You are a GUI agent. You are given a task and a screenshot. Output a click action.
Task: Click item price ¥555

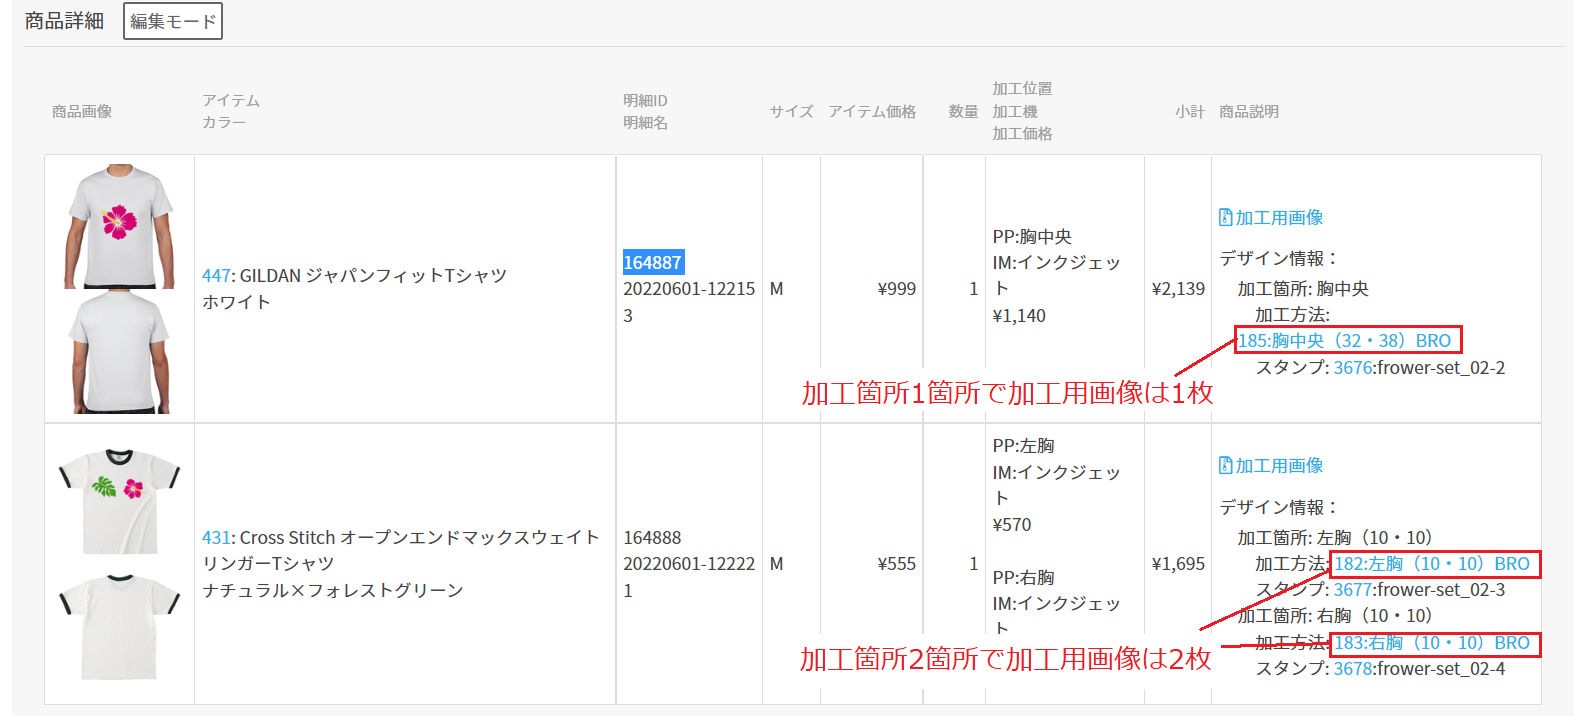click(x=896, y=563)
